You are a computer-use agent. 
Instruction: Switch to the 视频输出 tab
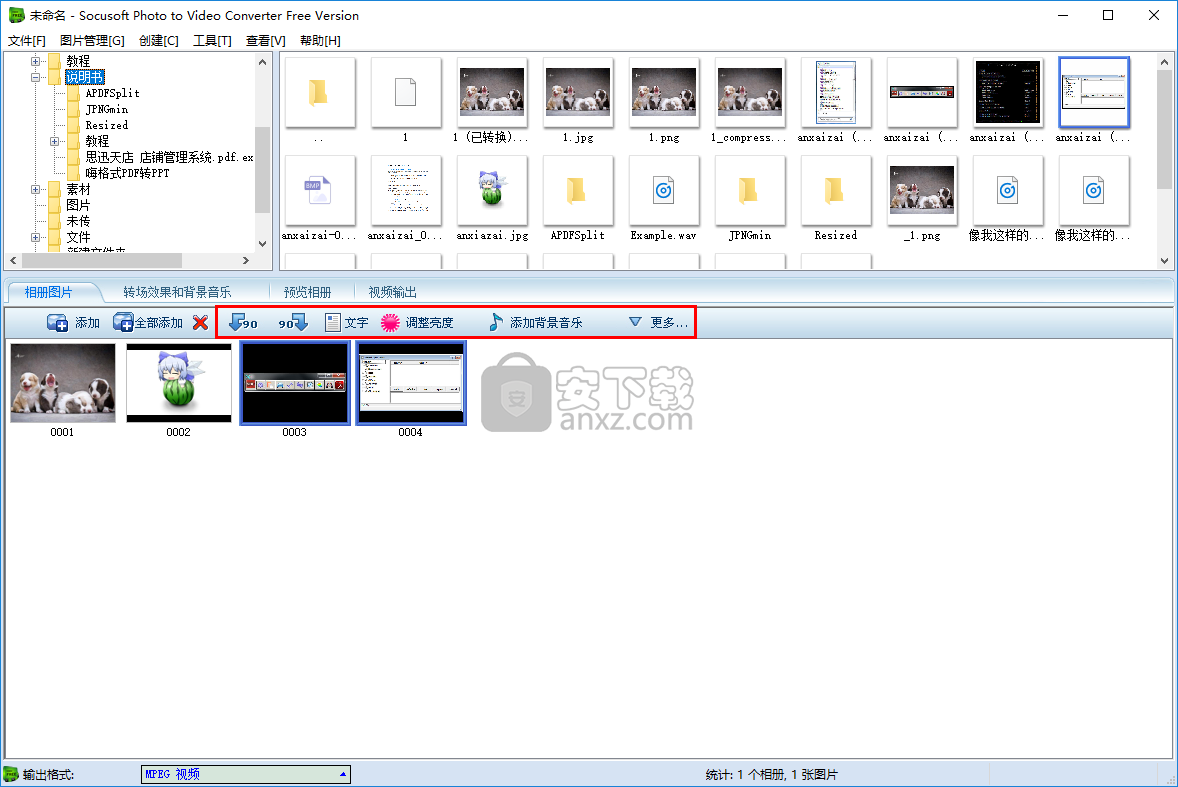coord(392,292)
